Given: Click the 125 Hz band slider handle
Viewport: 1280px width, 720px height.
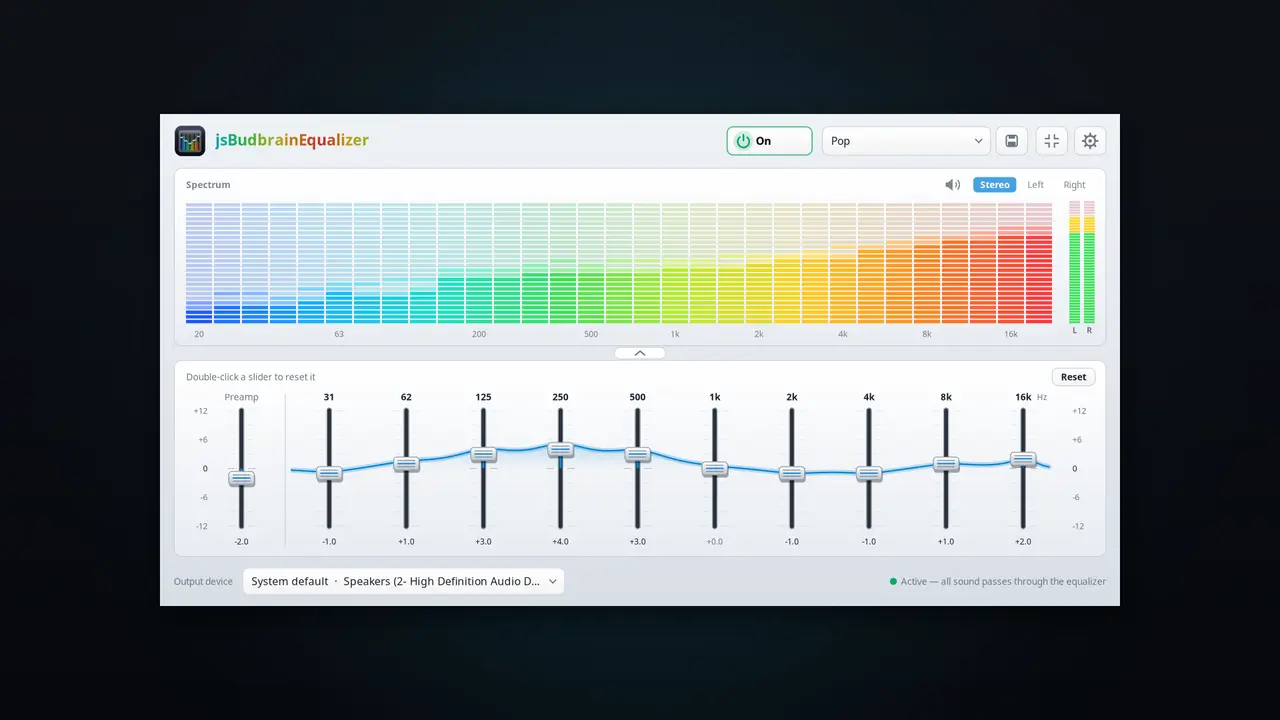Looking at the screenshot, I should click(483, 454).
